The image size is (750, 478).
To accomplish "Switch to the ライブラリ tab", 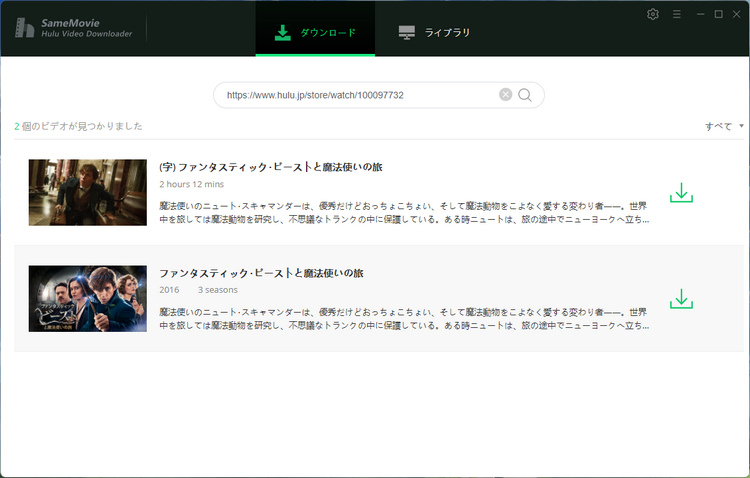I will pos(434,33).
